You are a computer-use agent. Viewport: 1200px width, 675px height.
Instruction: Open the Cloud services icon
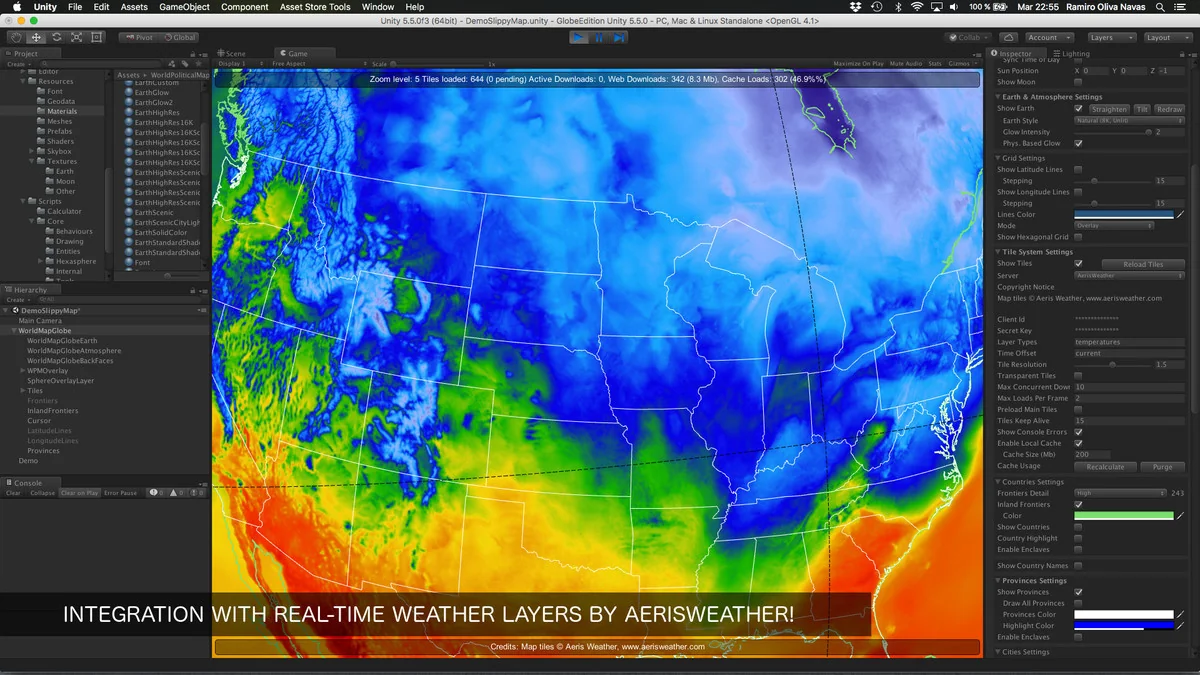point(1009,37)
